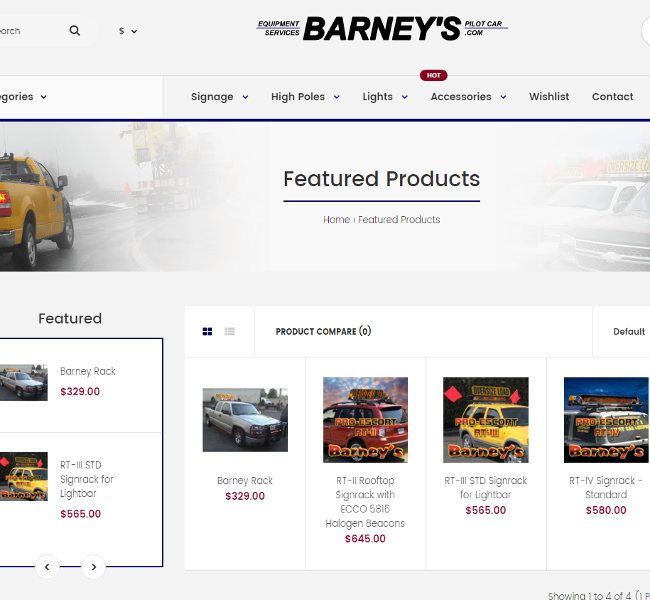Click Barney's Pilot Car logo
The height and width of the screenshot is (600, 650).
[x=382, y=29]
